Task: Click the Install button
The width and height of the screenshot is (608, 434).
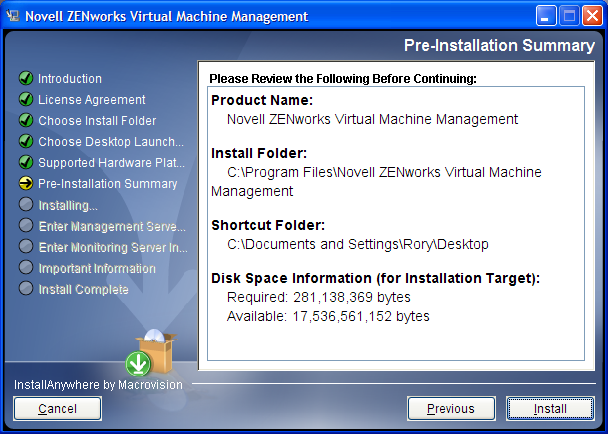Action: pos(550,408)
